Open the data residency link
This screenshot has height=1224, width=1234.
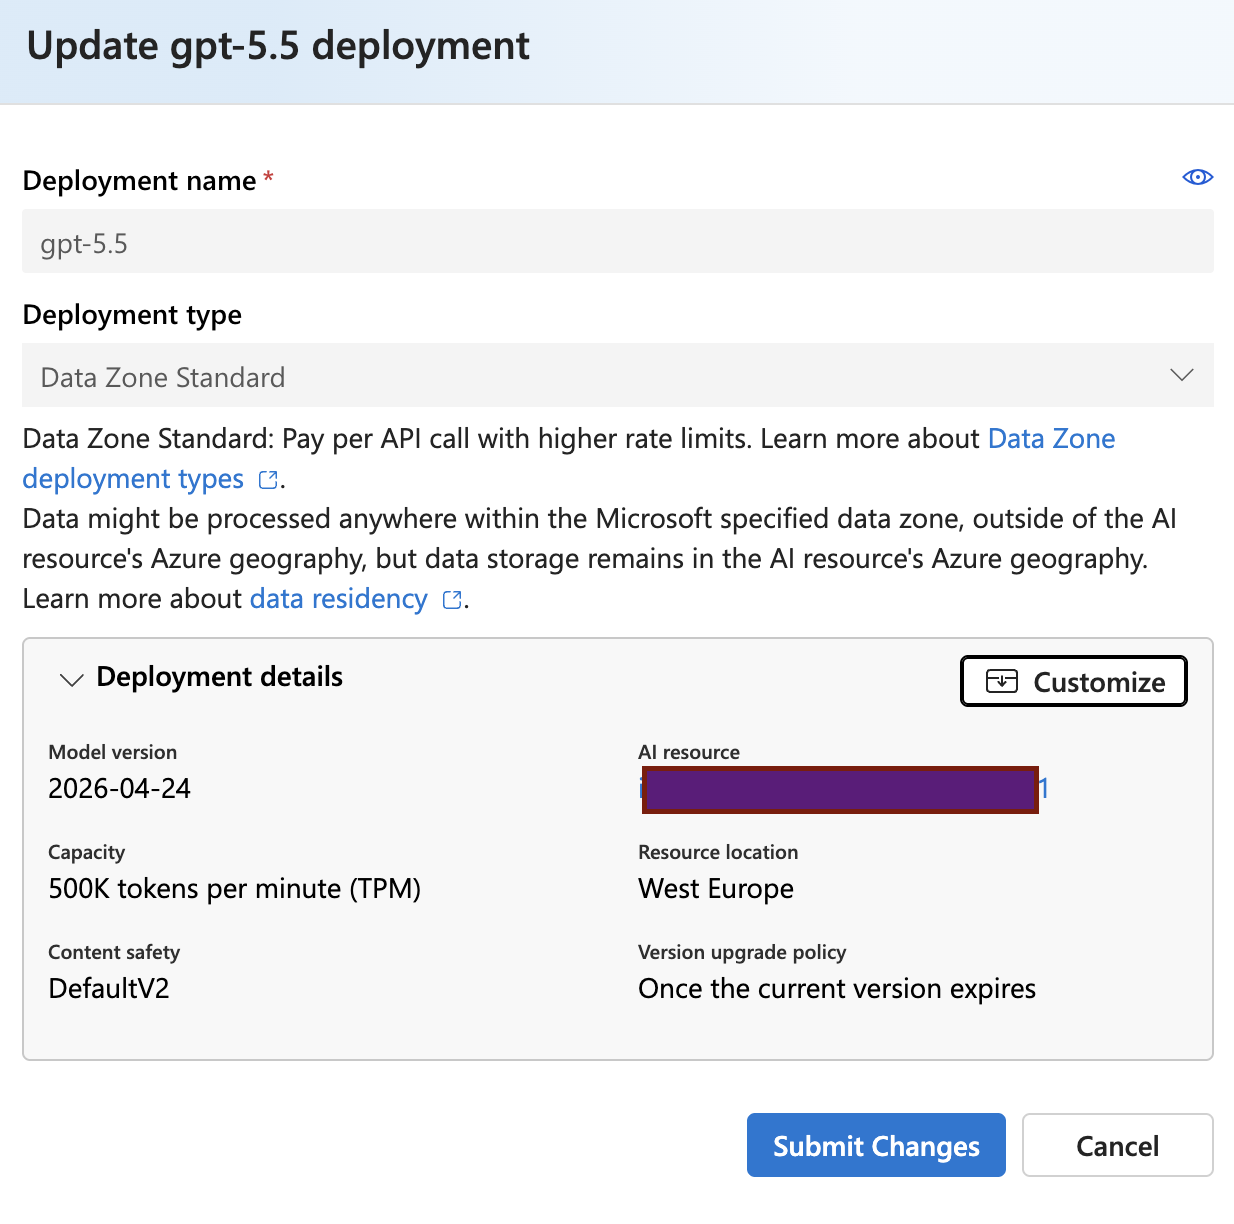pos(339,599)
